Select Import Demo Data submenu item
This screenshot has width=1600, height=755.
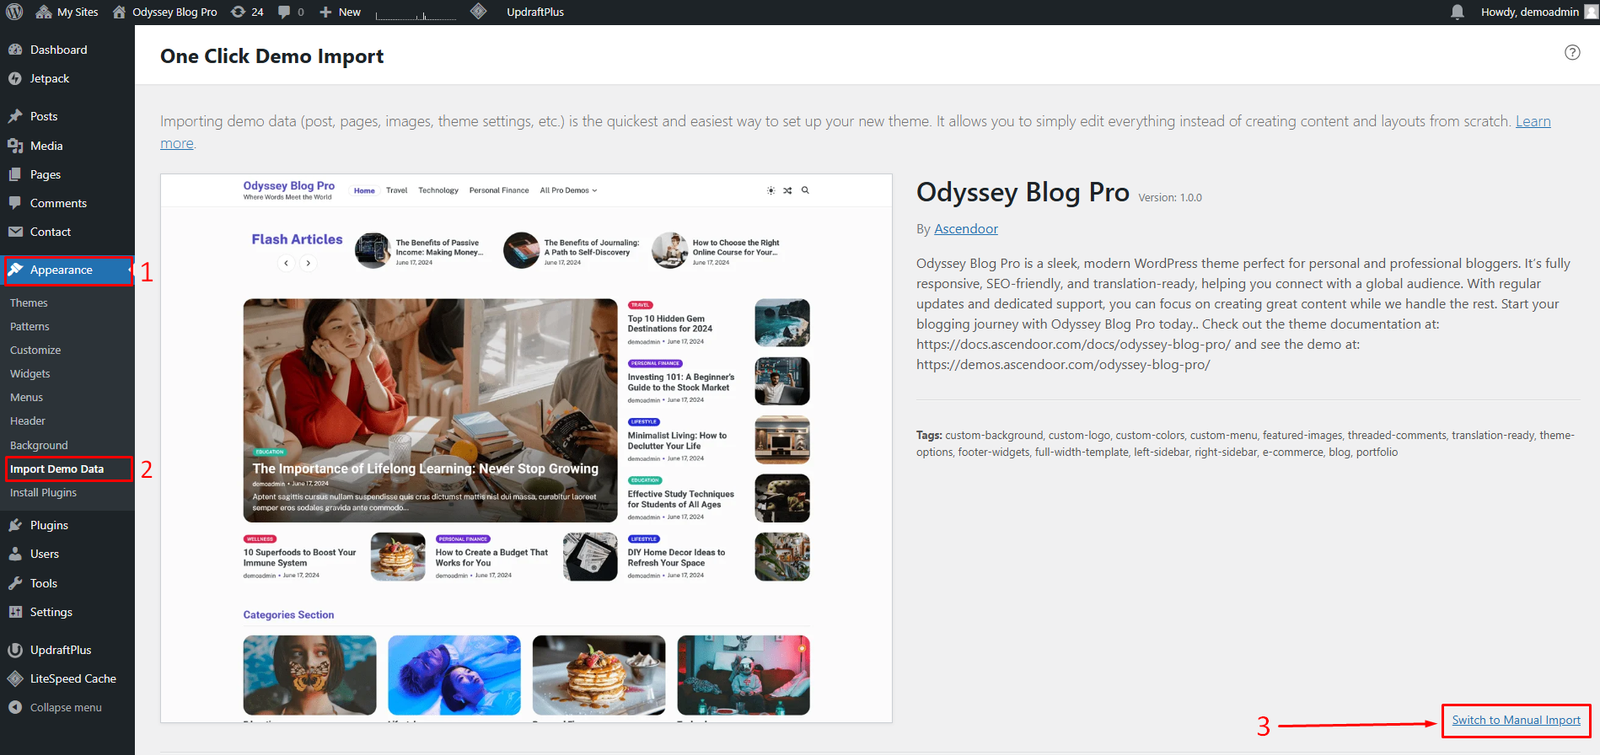point(57,469)
